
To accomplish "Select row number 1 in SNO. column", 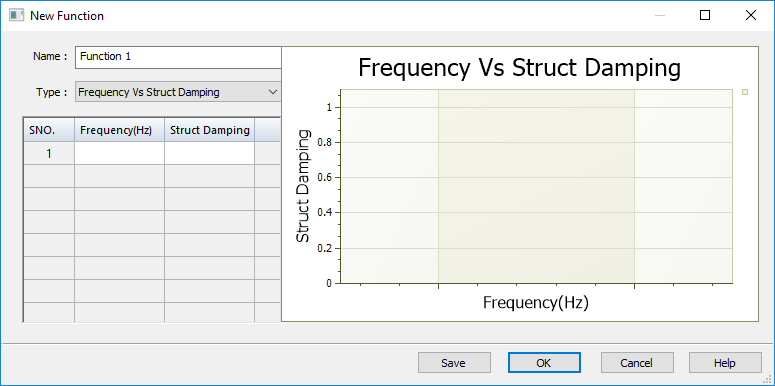I will pyautogui.click(x=49, y=154).
